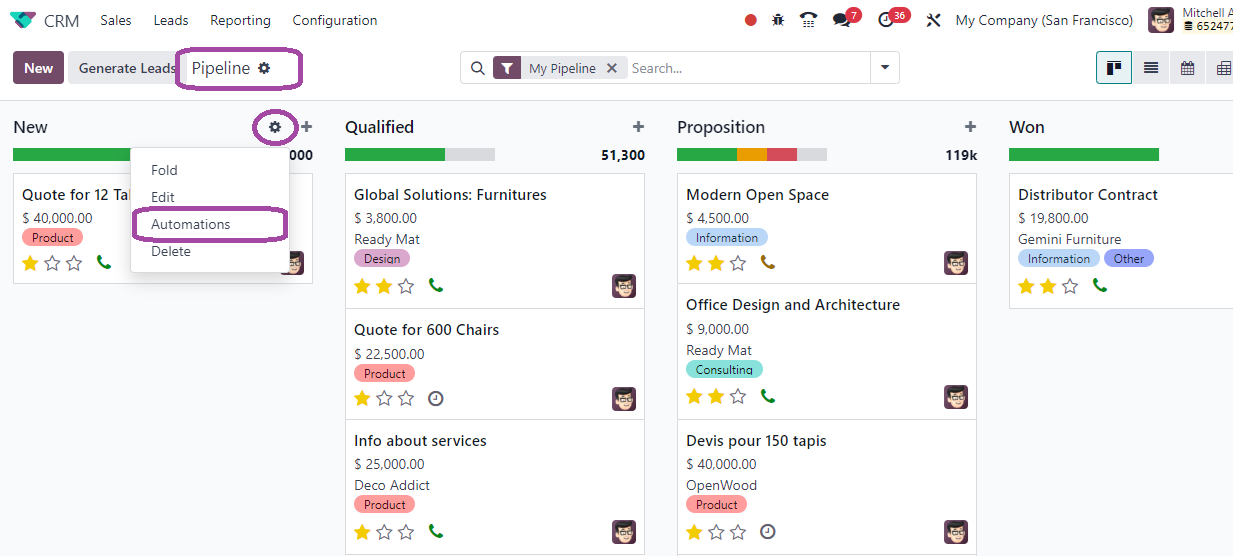
Task: Click the user avatar in the top bar
Action: pos(1161,20)
